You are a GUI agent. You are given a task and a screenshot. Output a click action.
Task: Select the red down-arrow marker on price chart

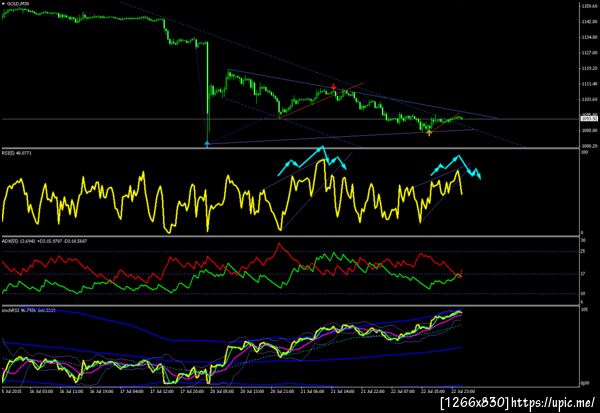point(333,87)
